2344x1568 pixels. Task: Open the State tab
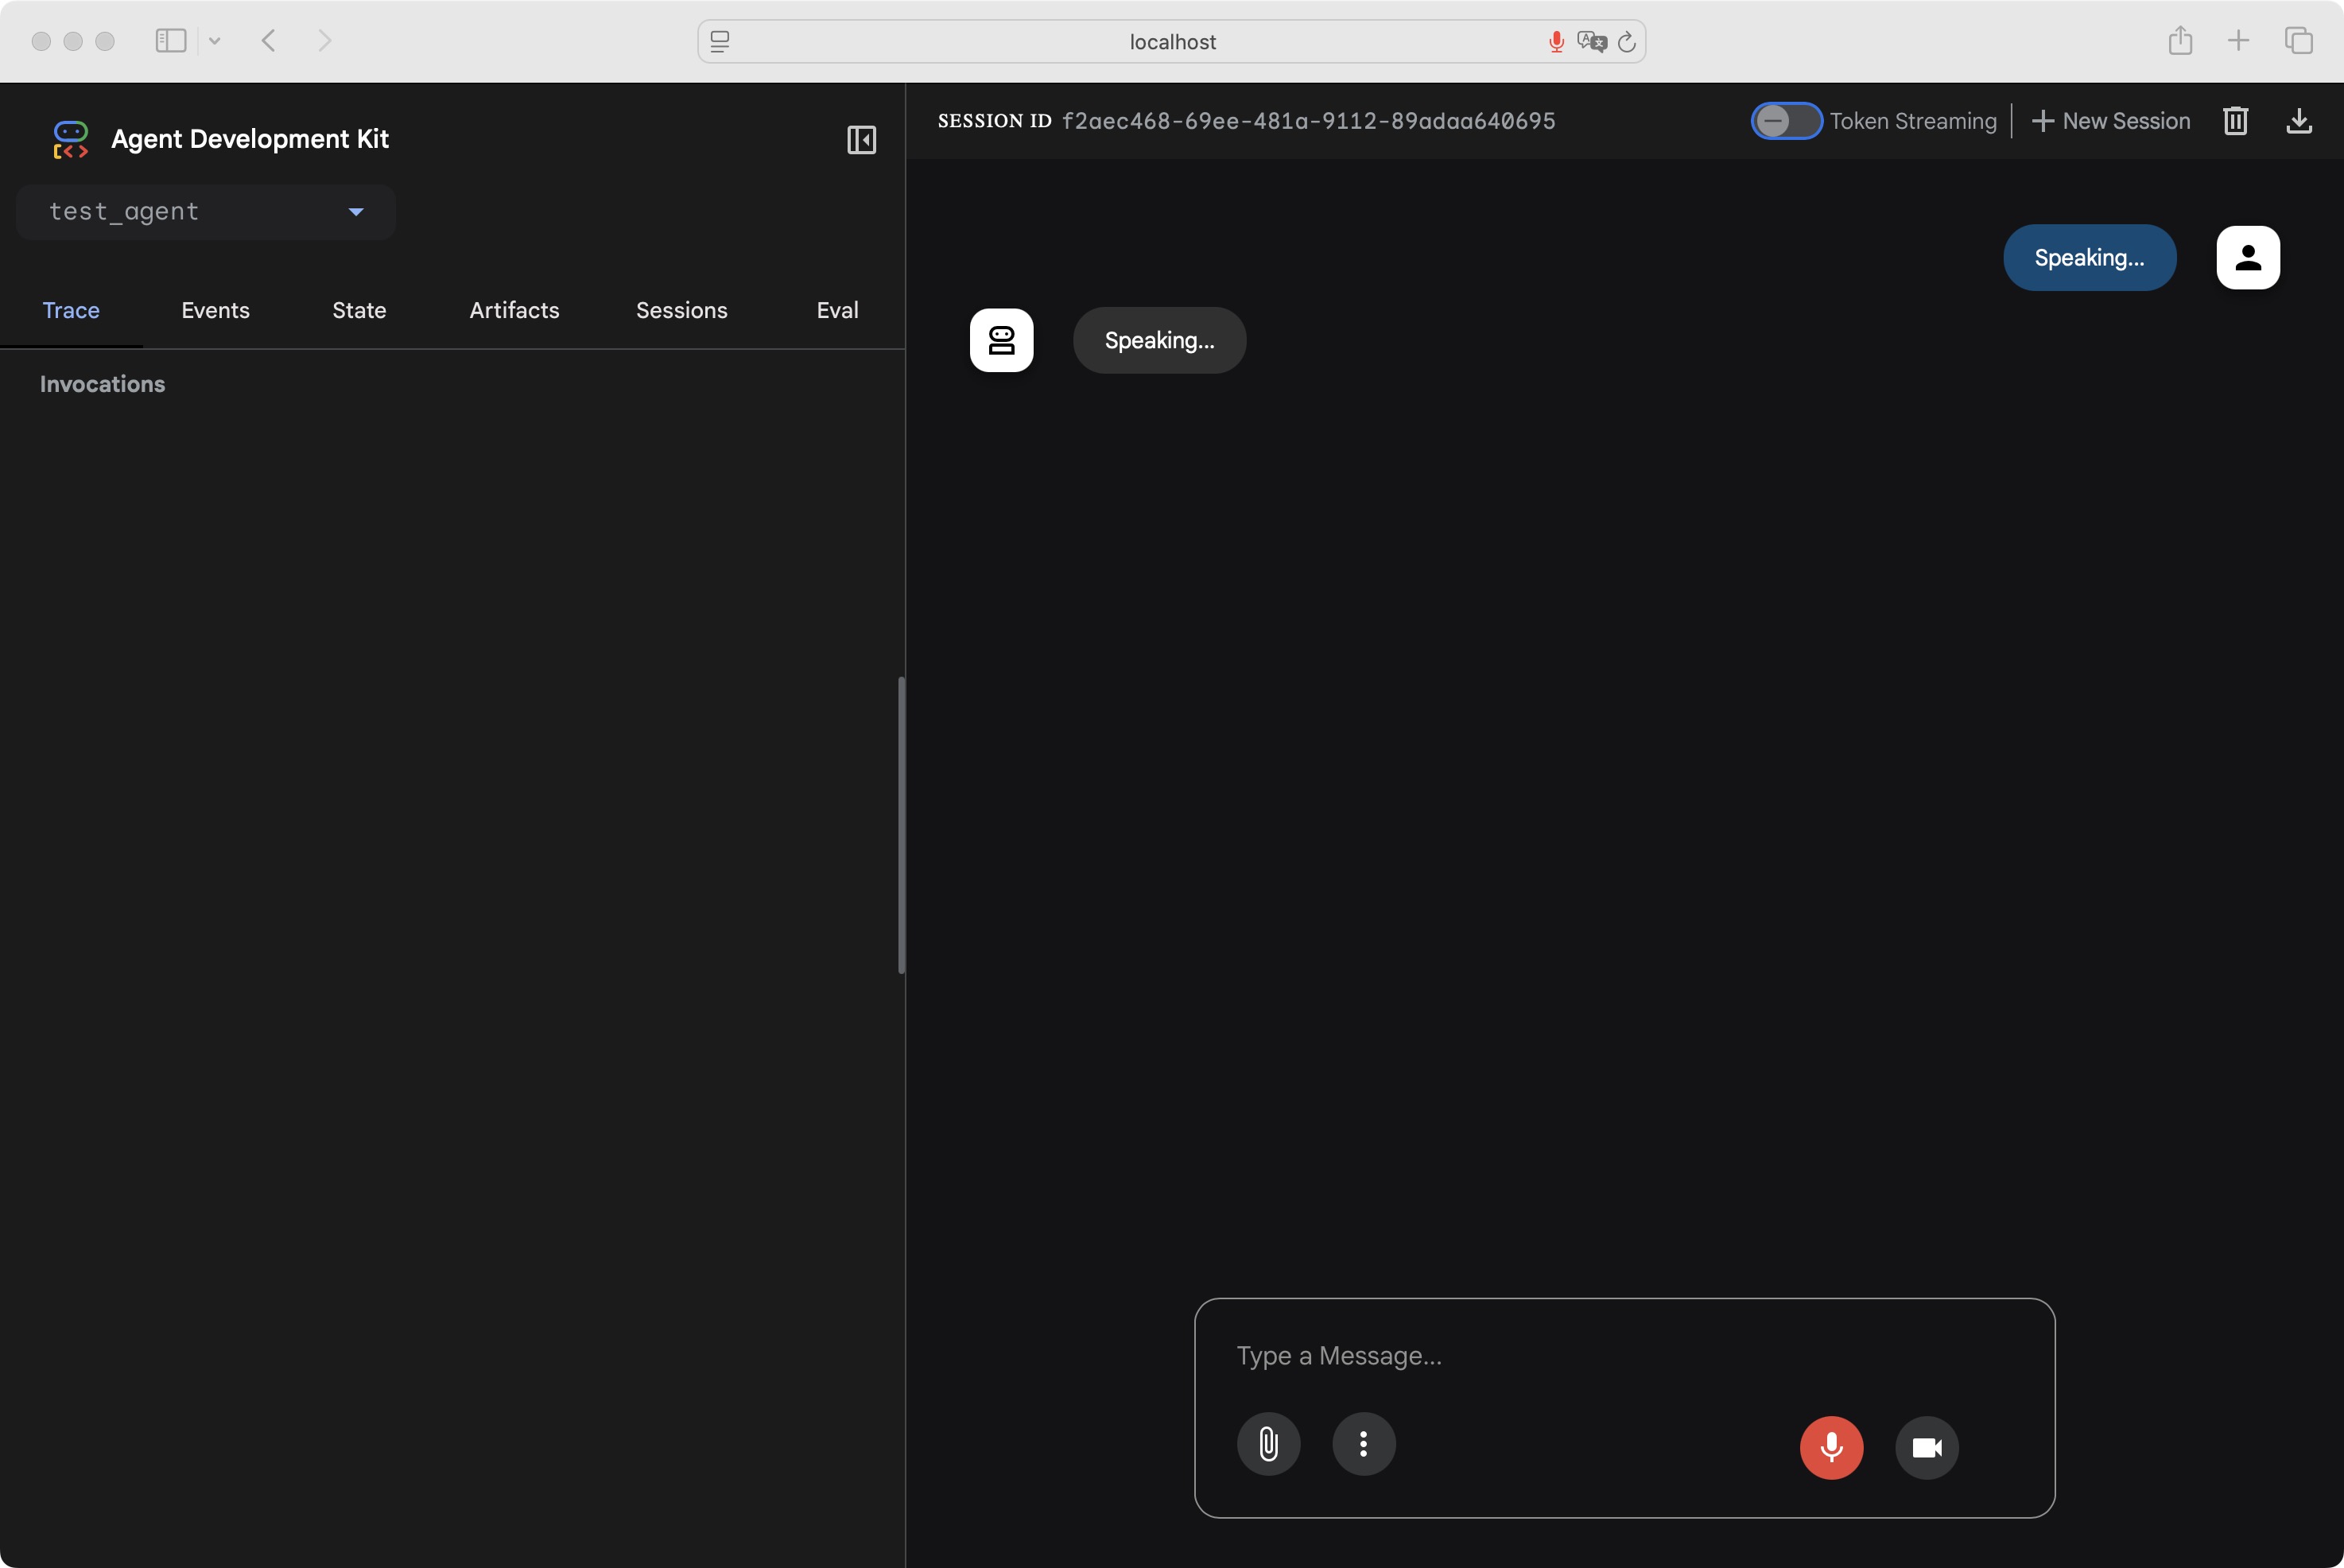pyautogui.click(x=359, y=310)
